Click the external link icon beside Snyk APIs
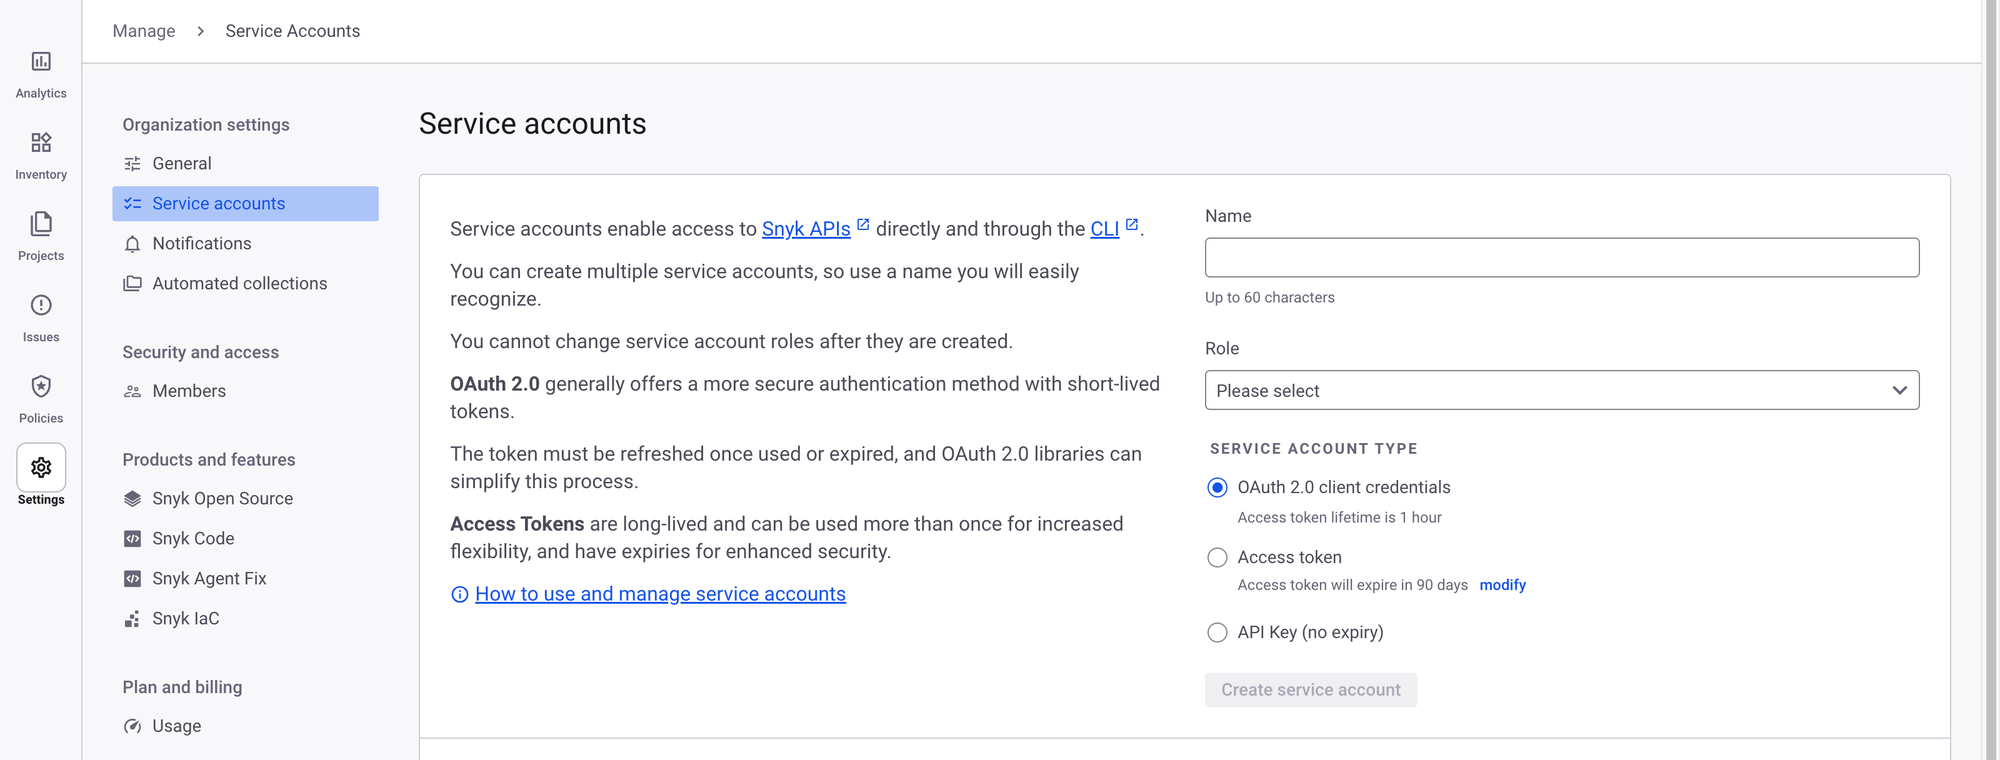Screen dimensions: 2000x760 click(863, 225)
